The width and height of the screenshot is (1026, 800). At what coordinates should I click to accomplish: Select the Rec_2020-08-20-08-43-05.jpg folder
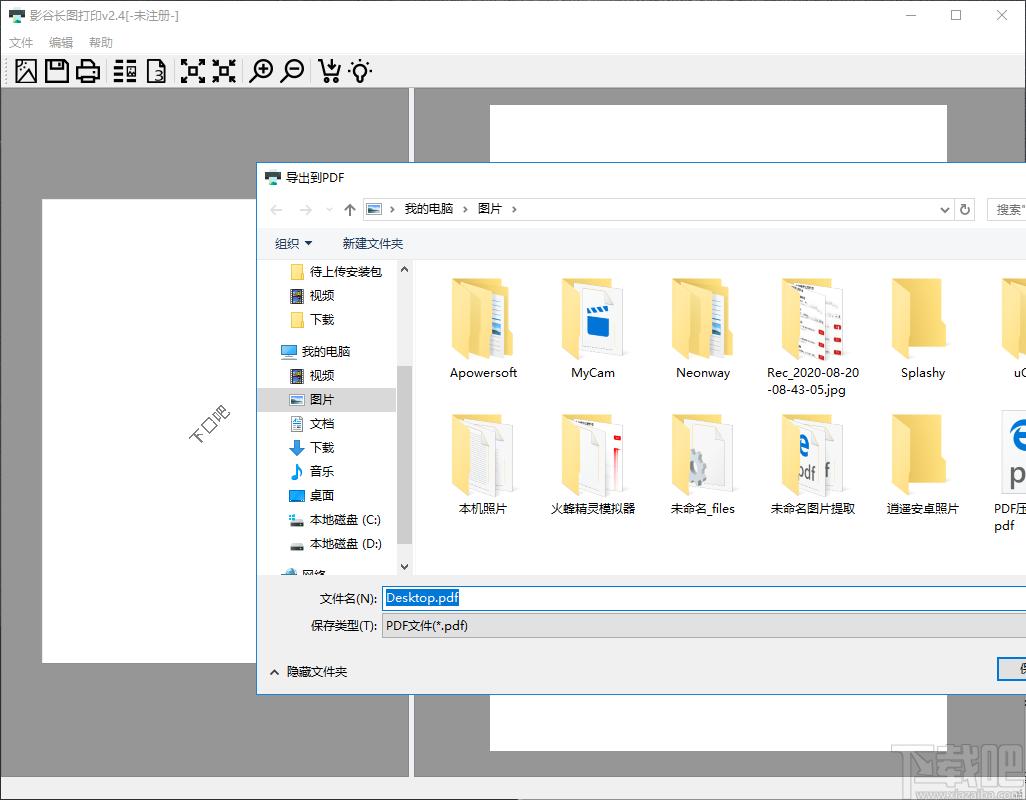click(x=813, y=337)
